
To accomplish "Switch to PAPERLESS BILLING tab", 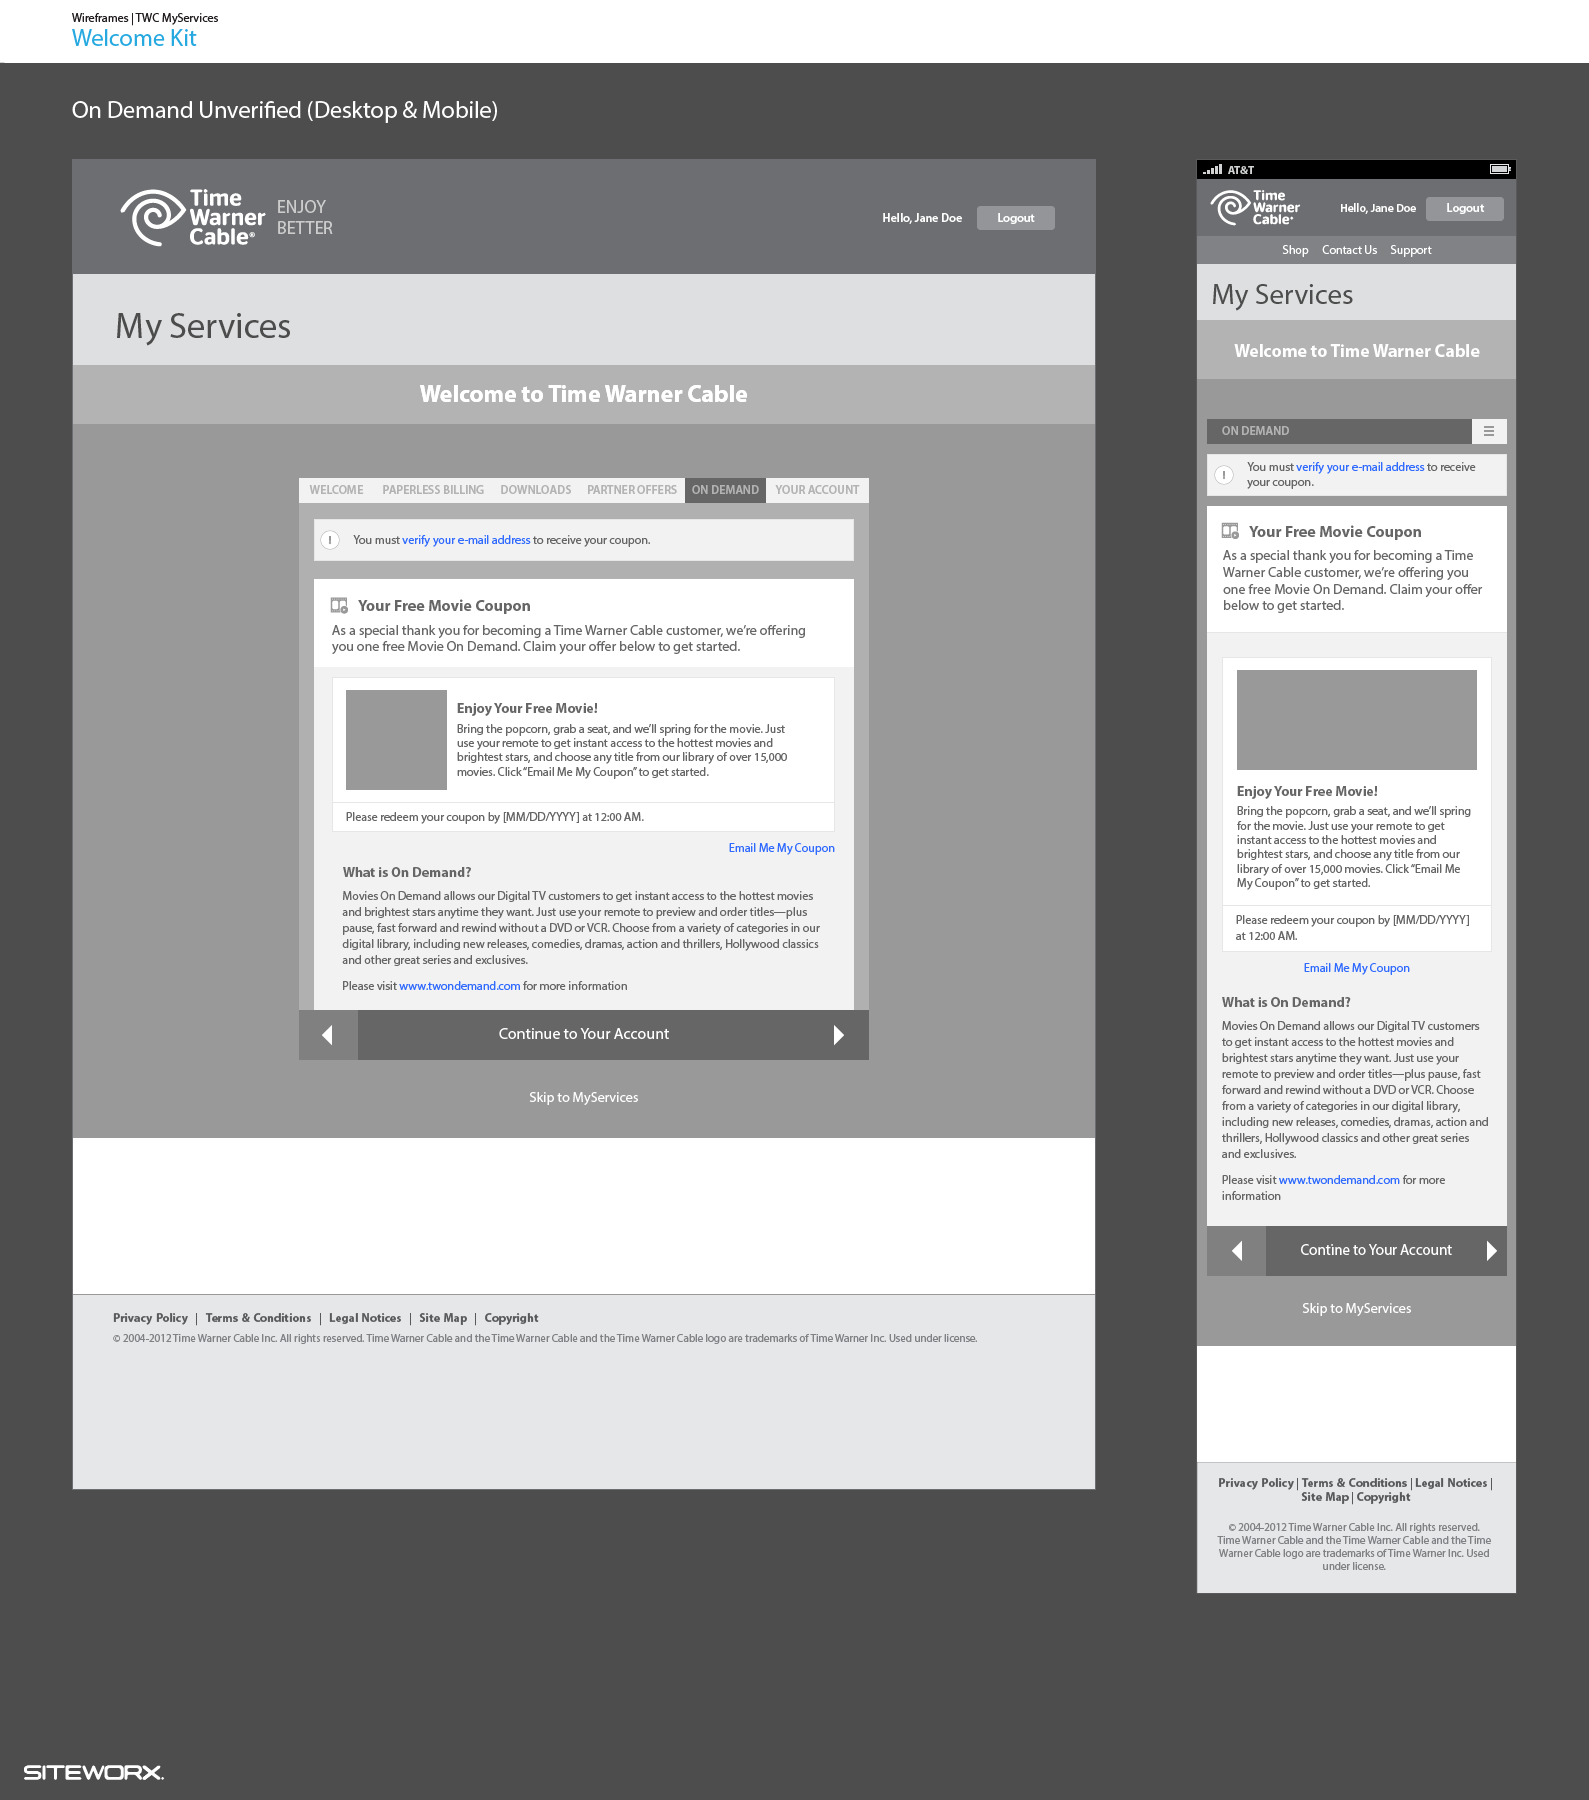I will (433, 490).
